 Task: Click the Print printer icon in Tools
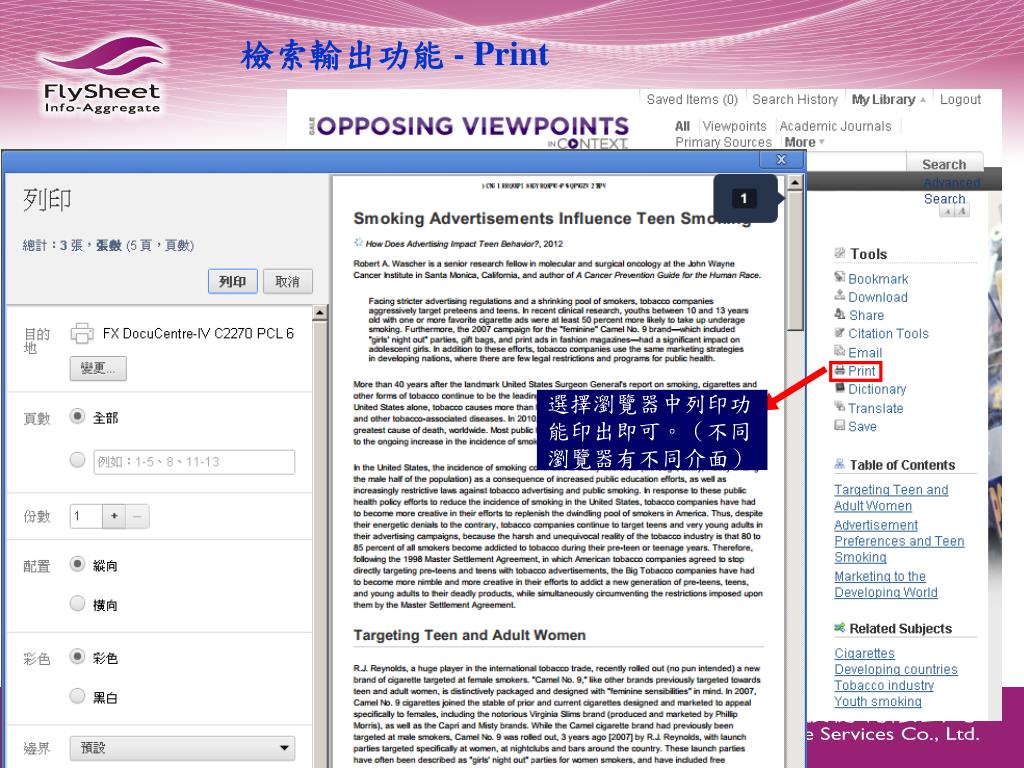click(840, 370)
